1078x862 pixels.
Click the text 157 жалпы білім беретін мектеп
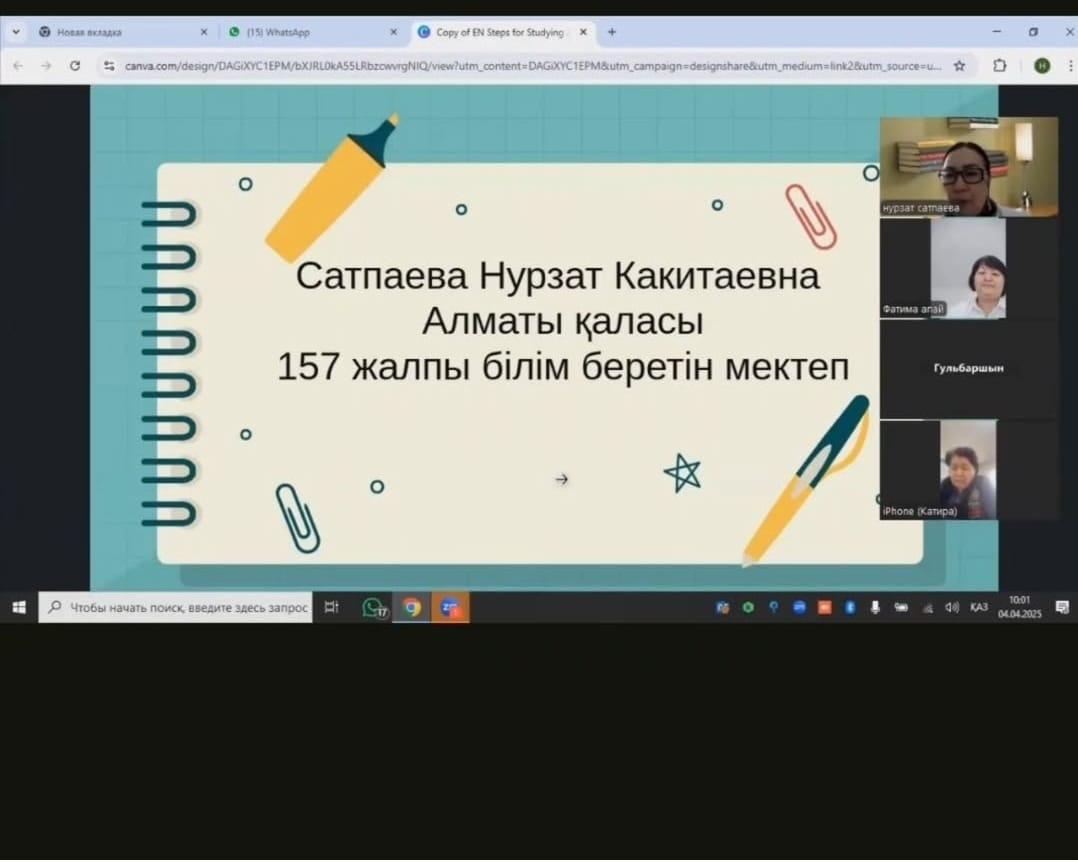563,366
